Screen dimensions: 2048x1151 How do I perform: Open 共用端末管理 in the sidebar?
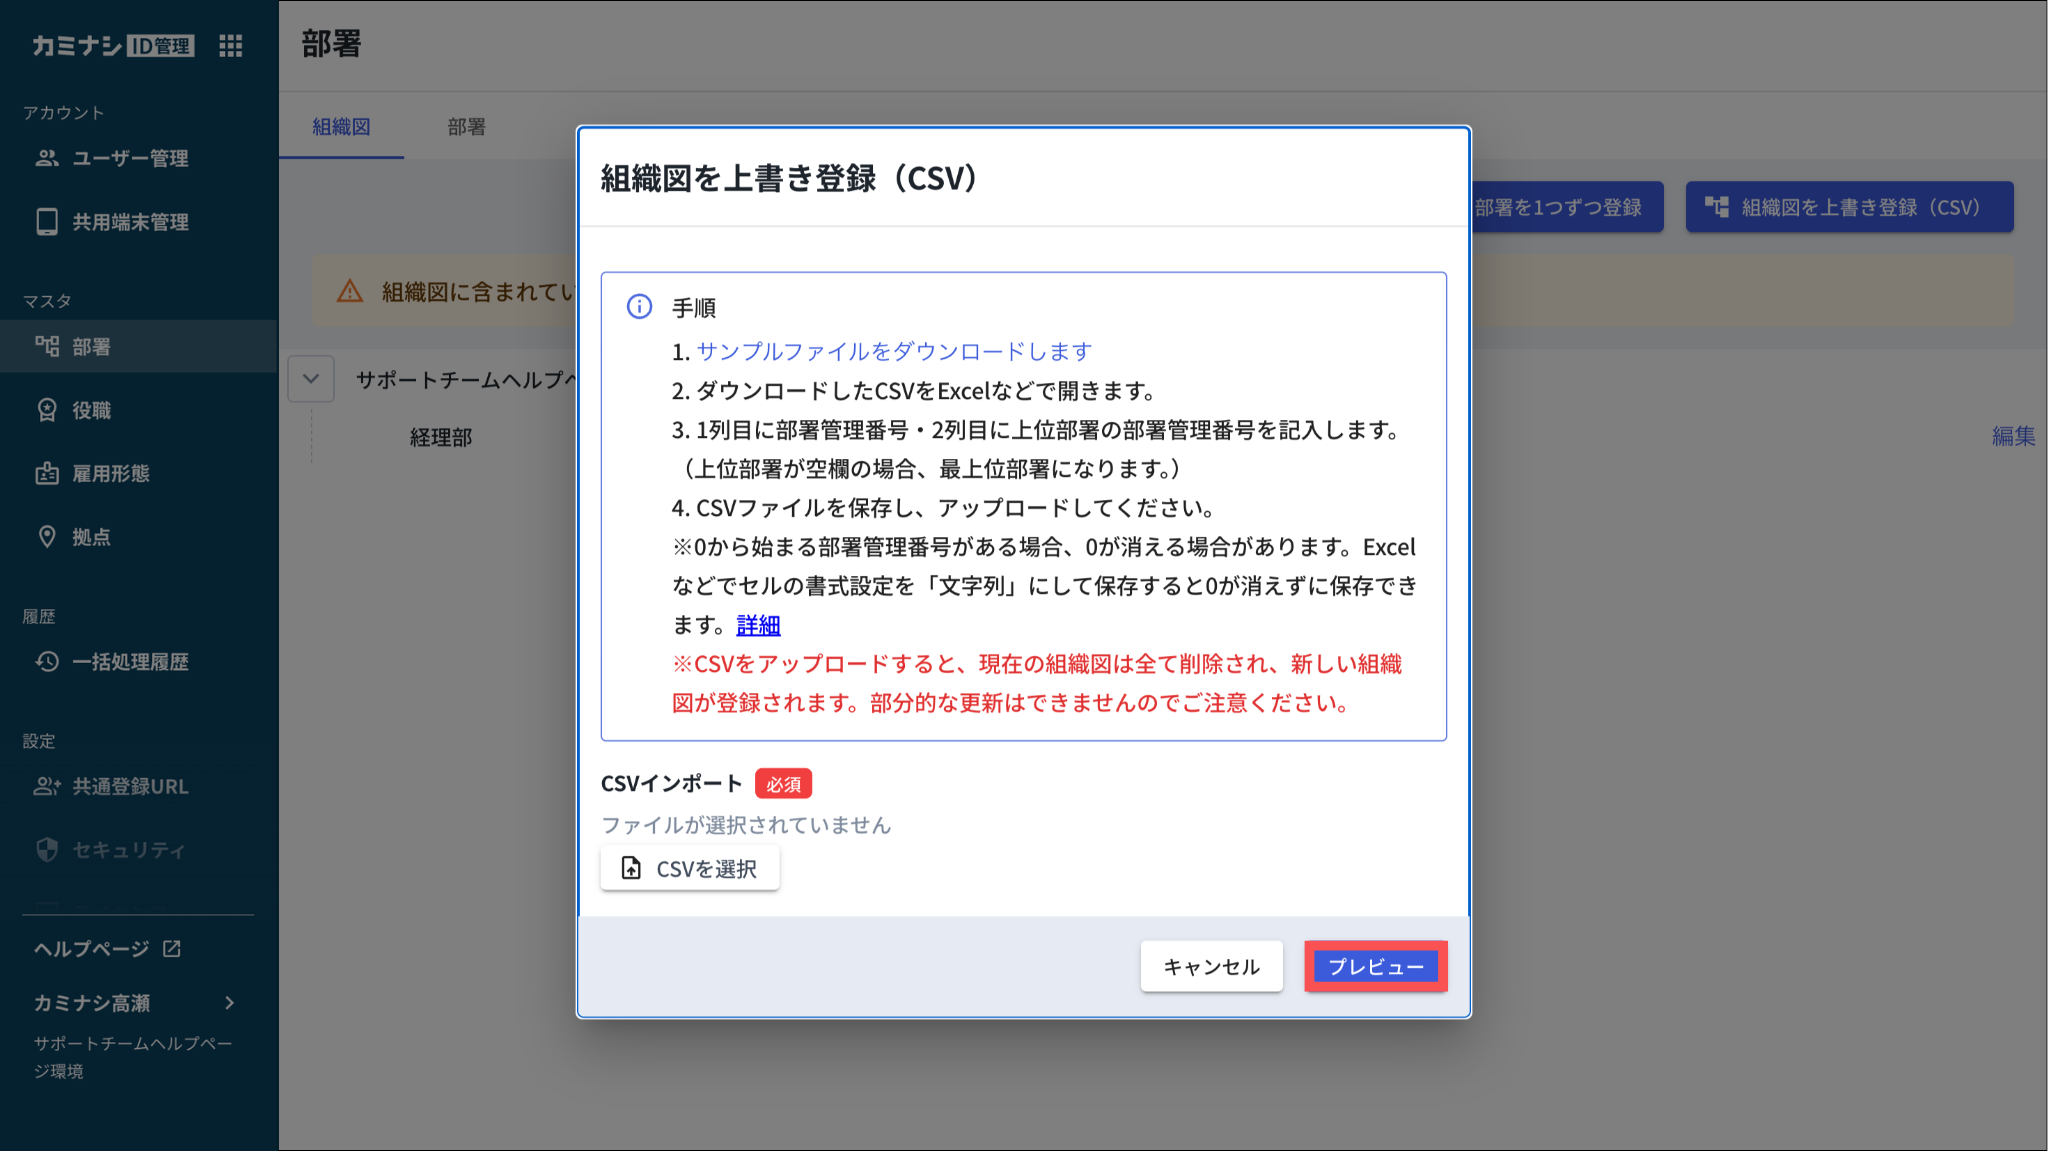129,222
